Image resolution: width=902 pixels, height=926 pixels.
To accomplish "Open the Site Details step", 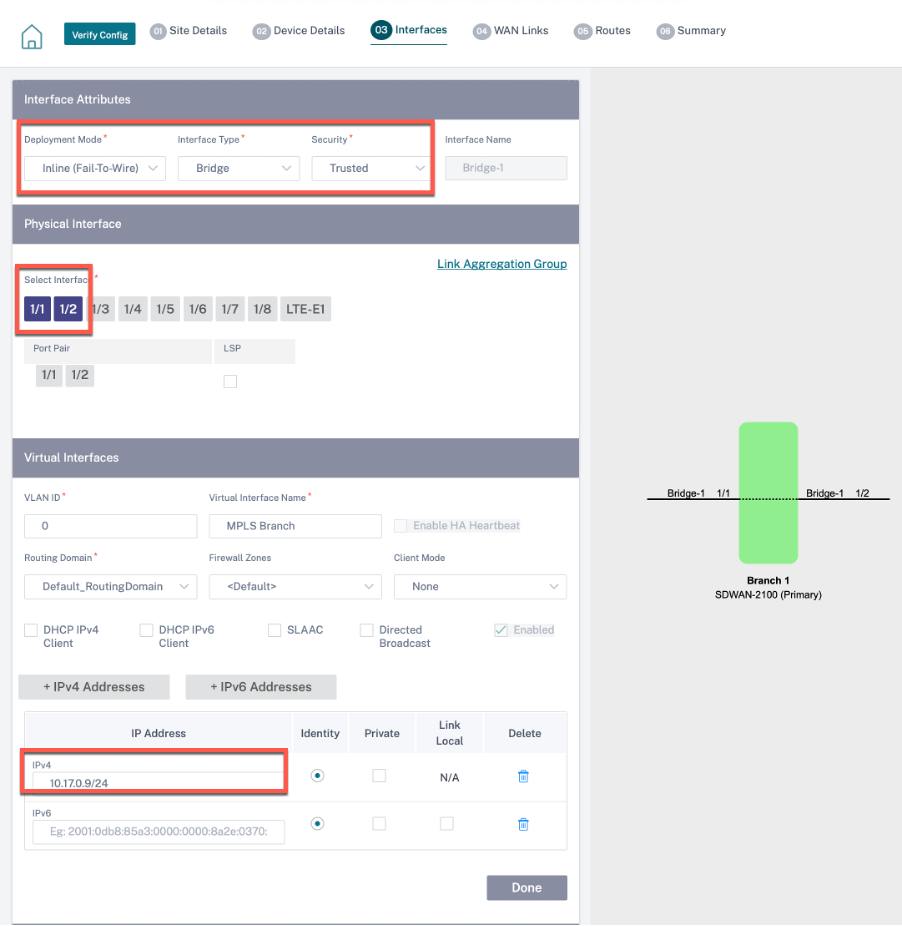I will pyautogui.click(x=188, y=31).
